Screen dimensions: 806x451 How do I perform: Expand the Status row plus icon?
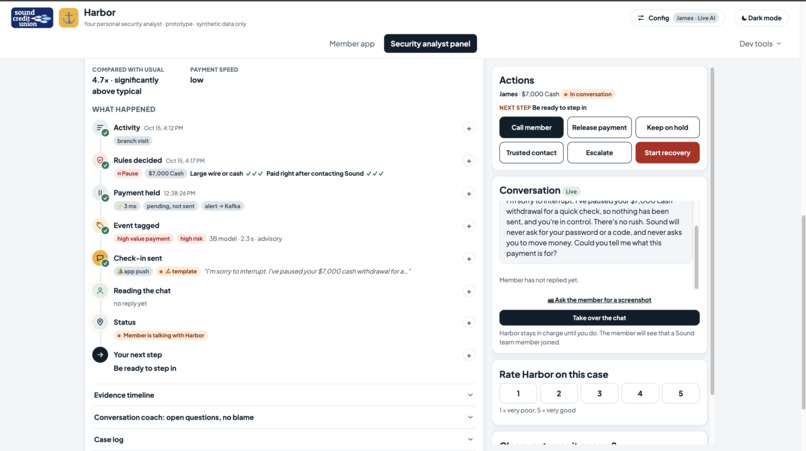point(468,323)
